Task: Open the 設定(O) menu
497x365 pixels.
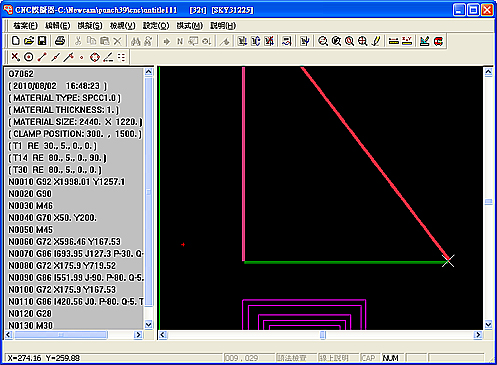Action: 156,26
